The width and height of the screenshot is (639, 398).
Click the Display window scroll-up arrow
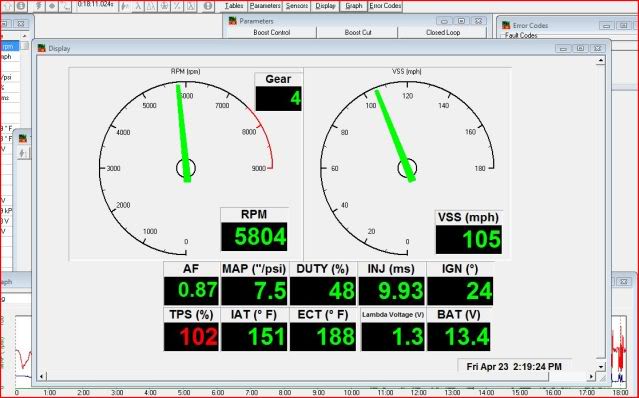601,61
